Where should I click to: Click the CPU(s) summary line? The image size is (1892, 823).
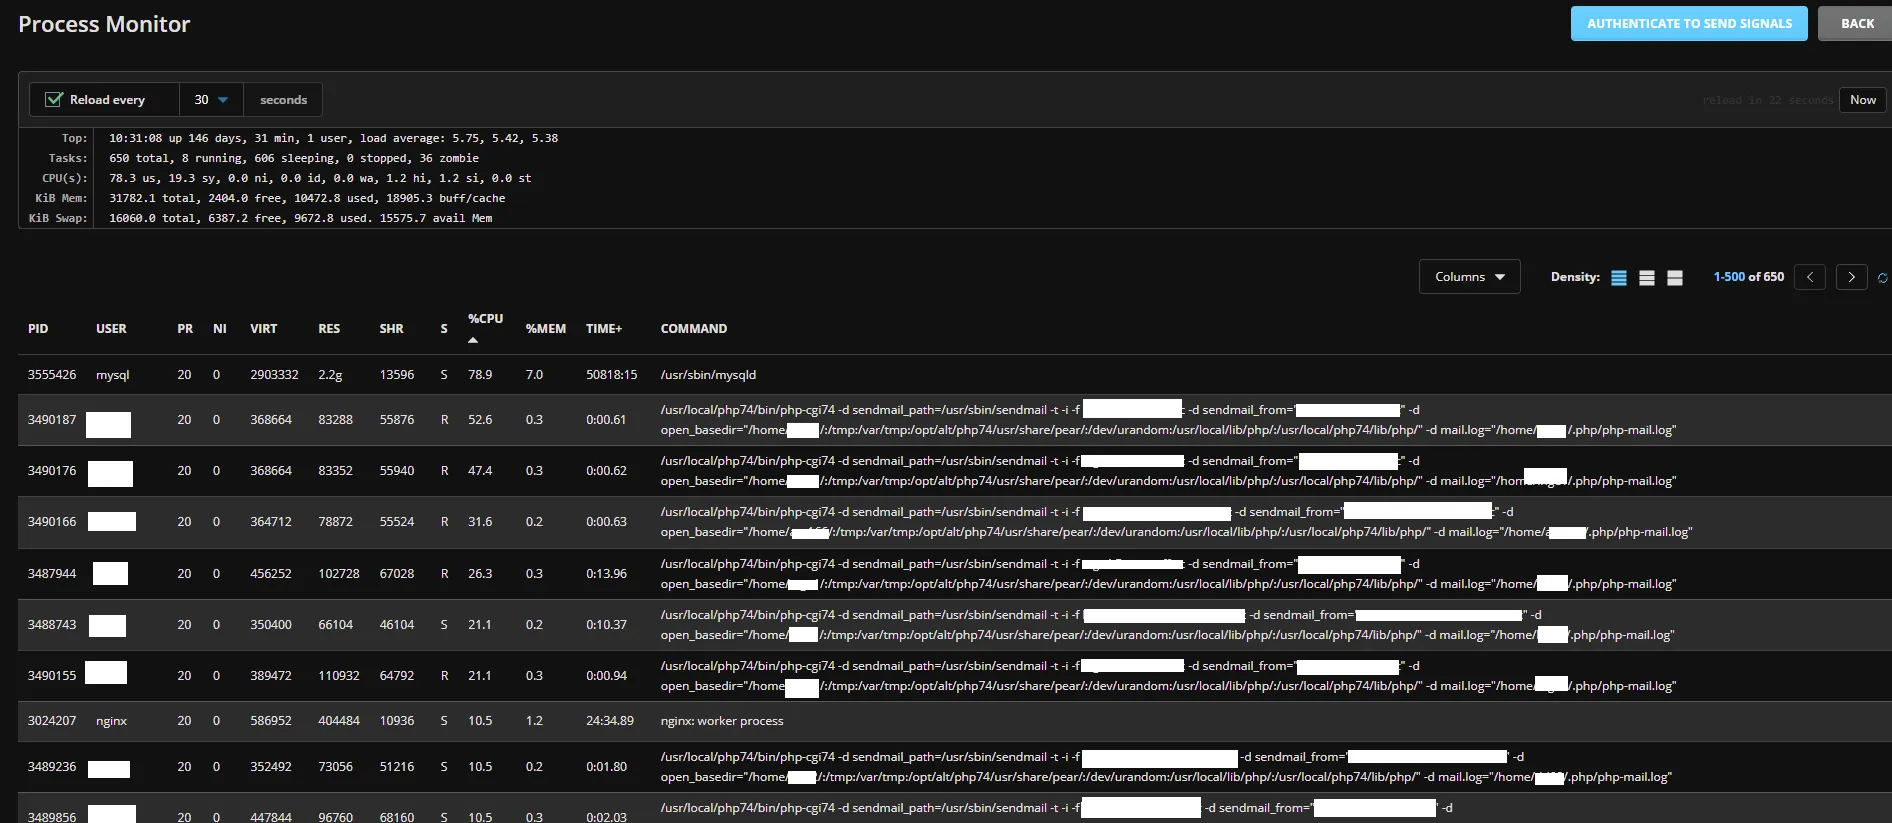(320, 178)
